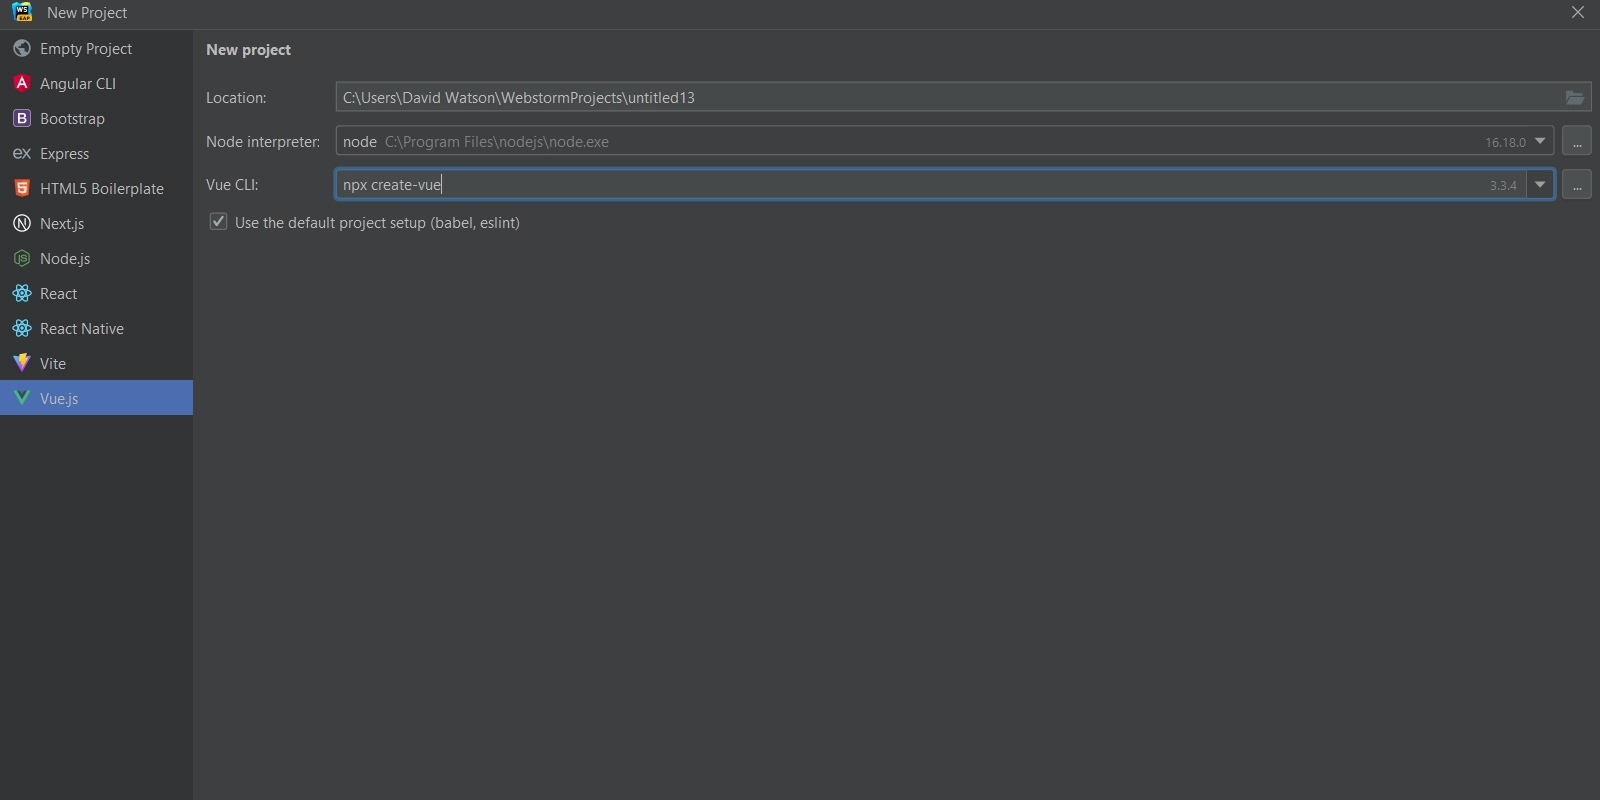Screen dimensions: 1600x800
Task: Click the WebStorm logo in the title bar
Action: [22, 12]
